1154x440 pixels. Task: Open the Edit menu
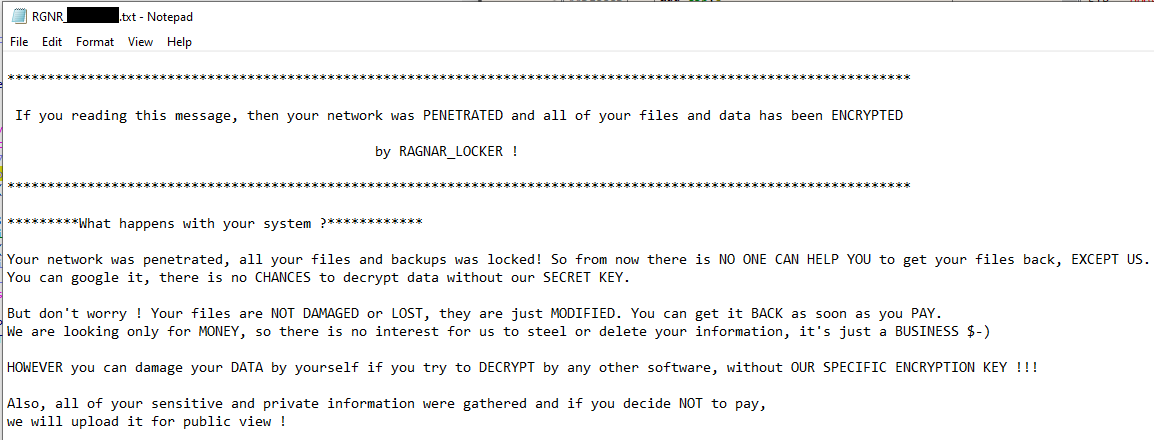(52, 42)
